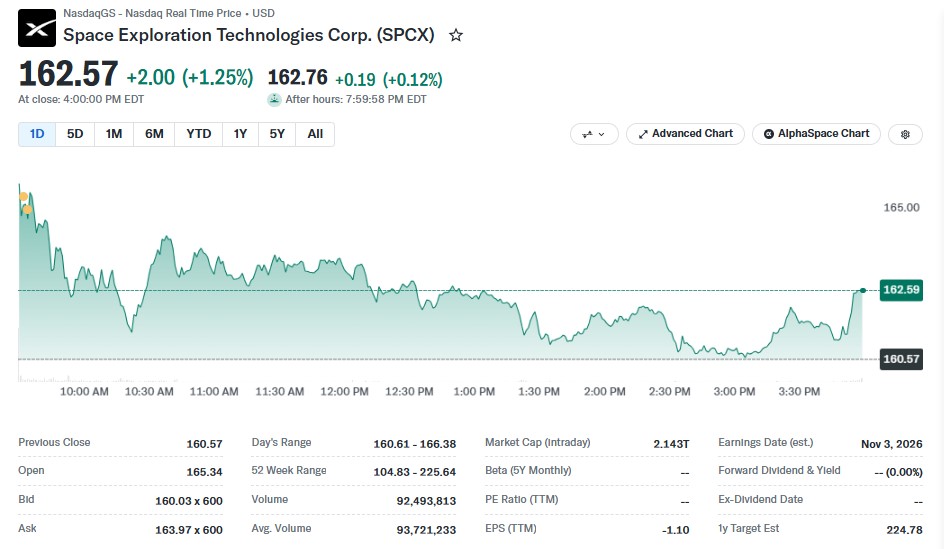
Task: Open chart settings gear icon
Action: pyautogui.click(x=905, y=134)
